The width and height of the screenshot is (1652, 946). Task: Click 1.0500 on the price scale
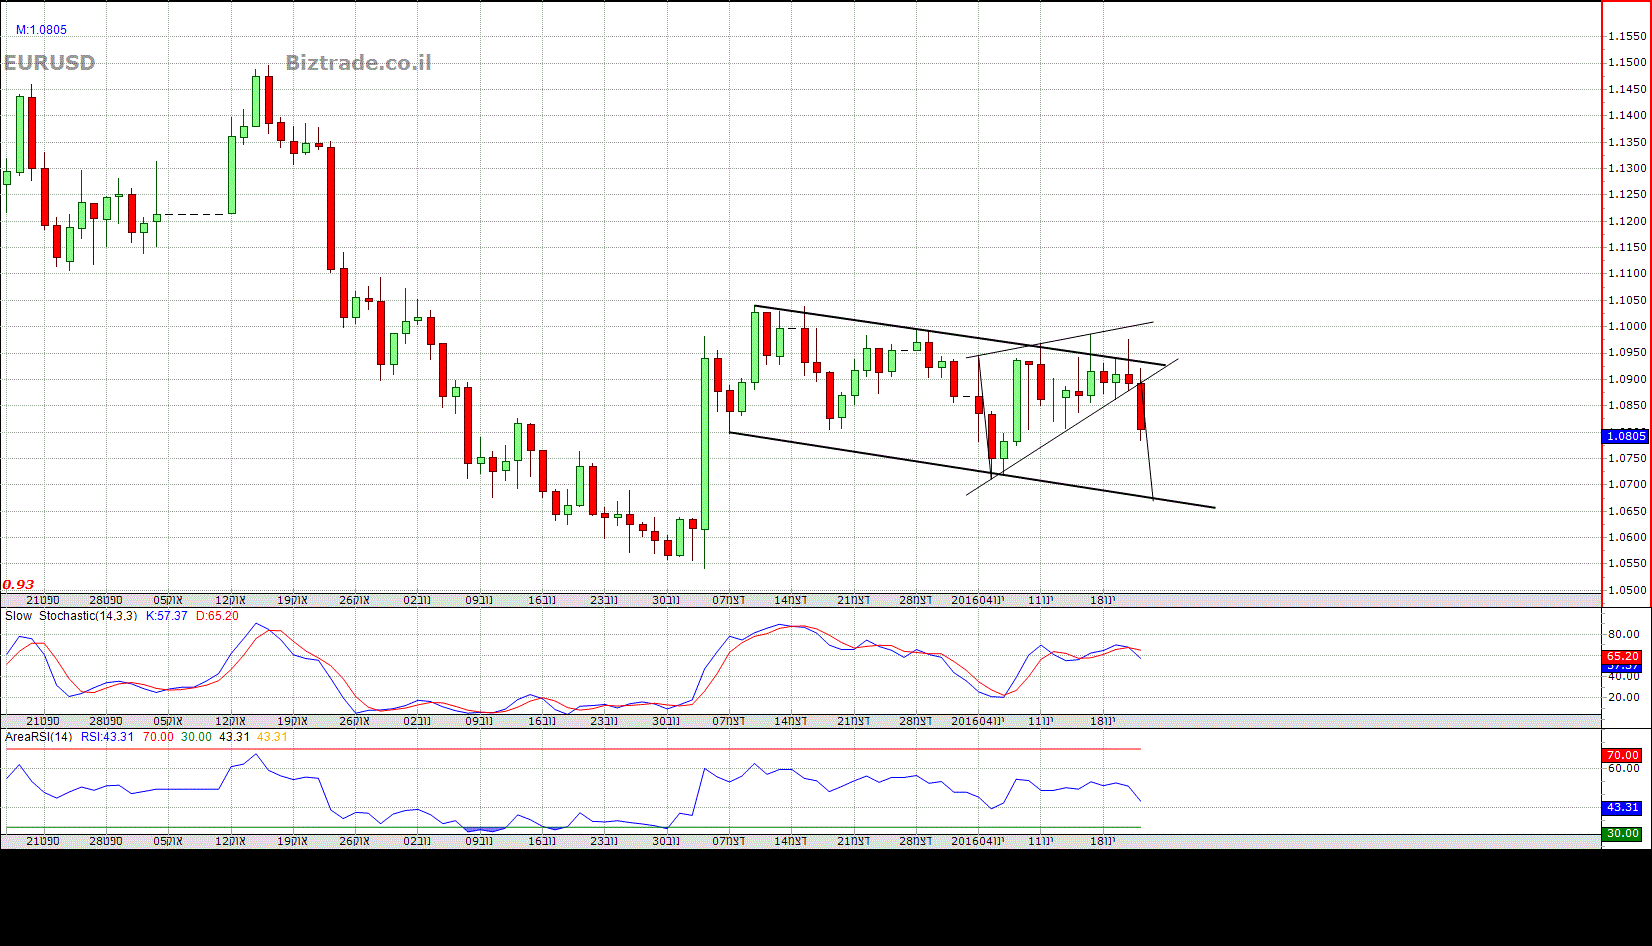point(1627,590)
